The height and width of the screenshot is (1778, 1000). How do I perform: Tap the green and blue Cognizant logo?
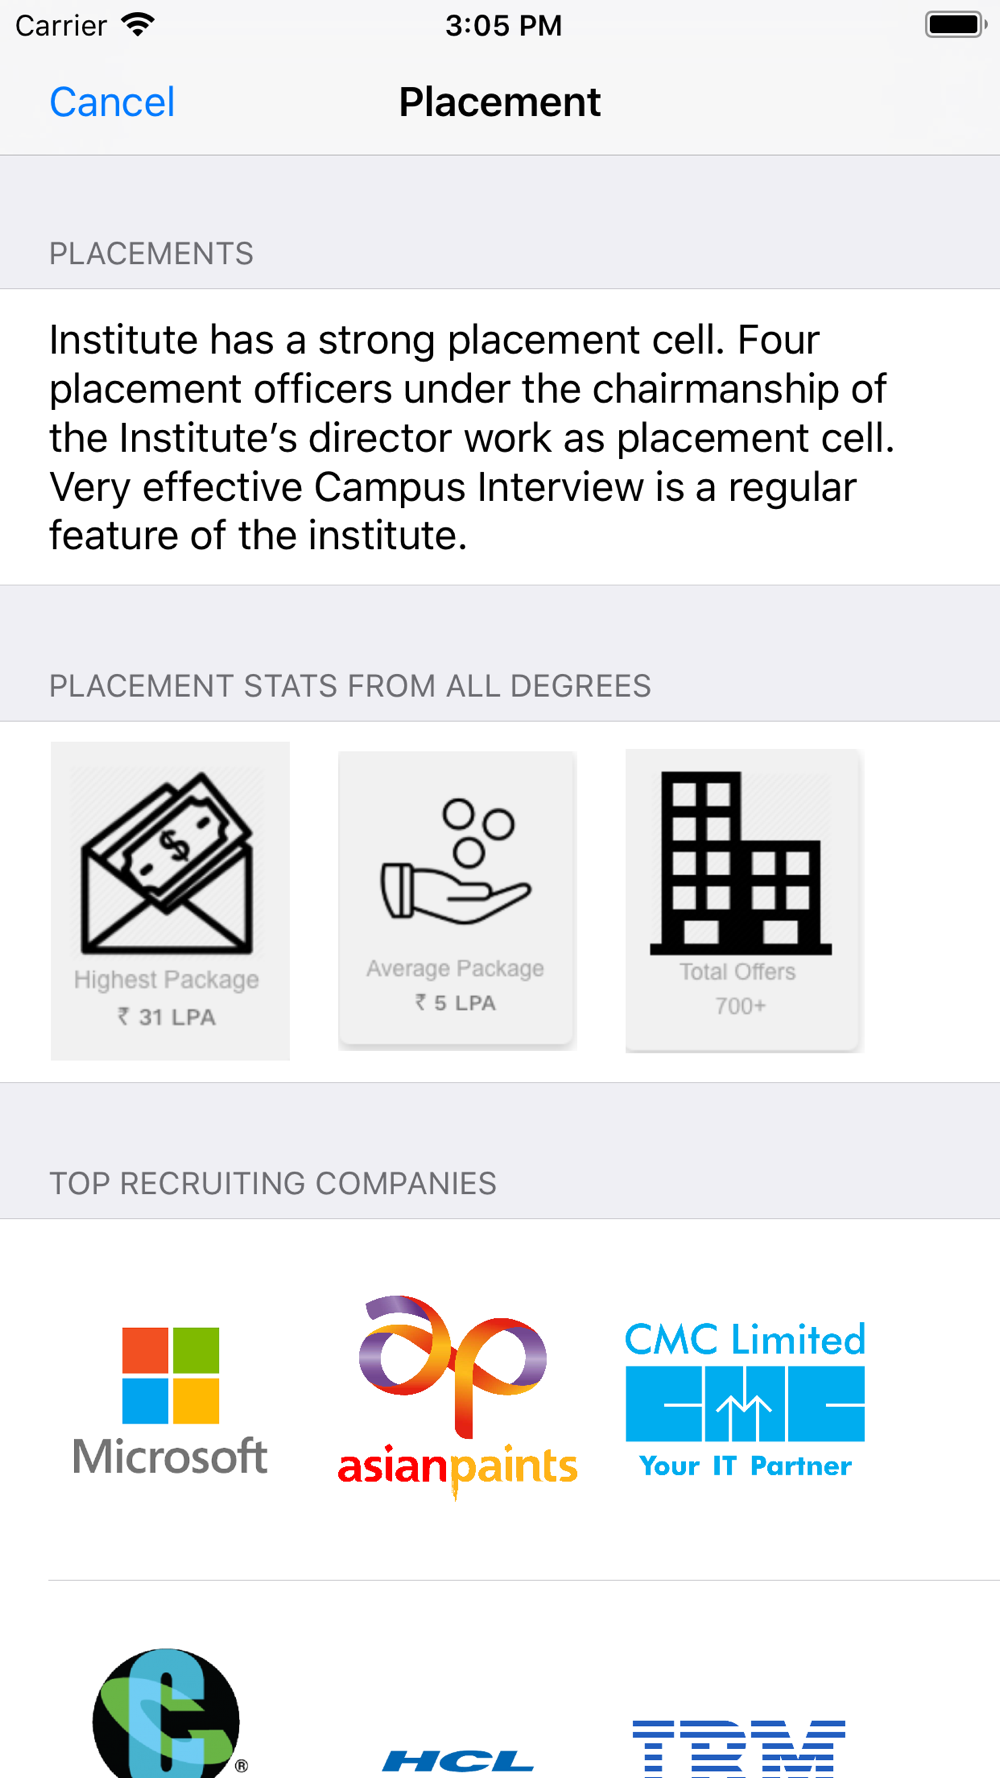pos(167,1714)
